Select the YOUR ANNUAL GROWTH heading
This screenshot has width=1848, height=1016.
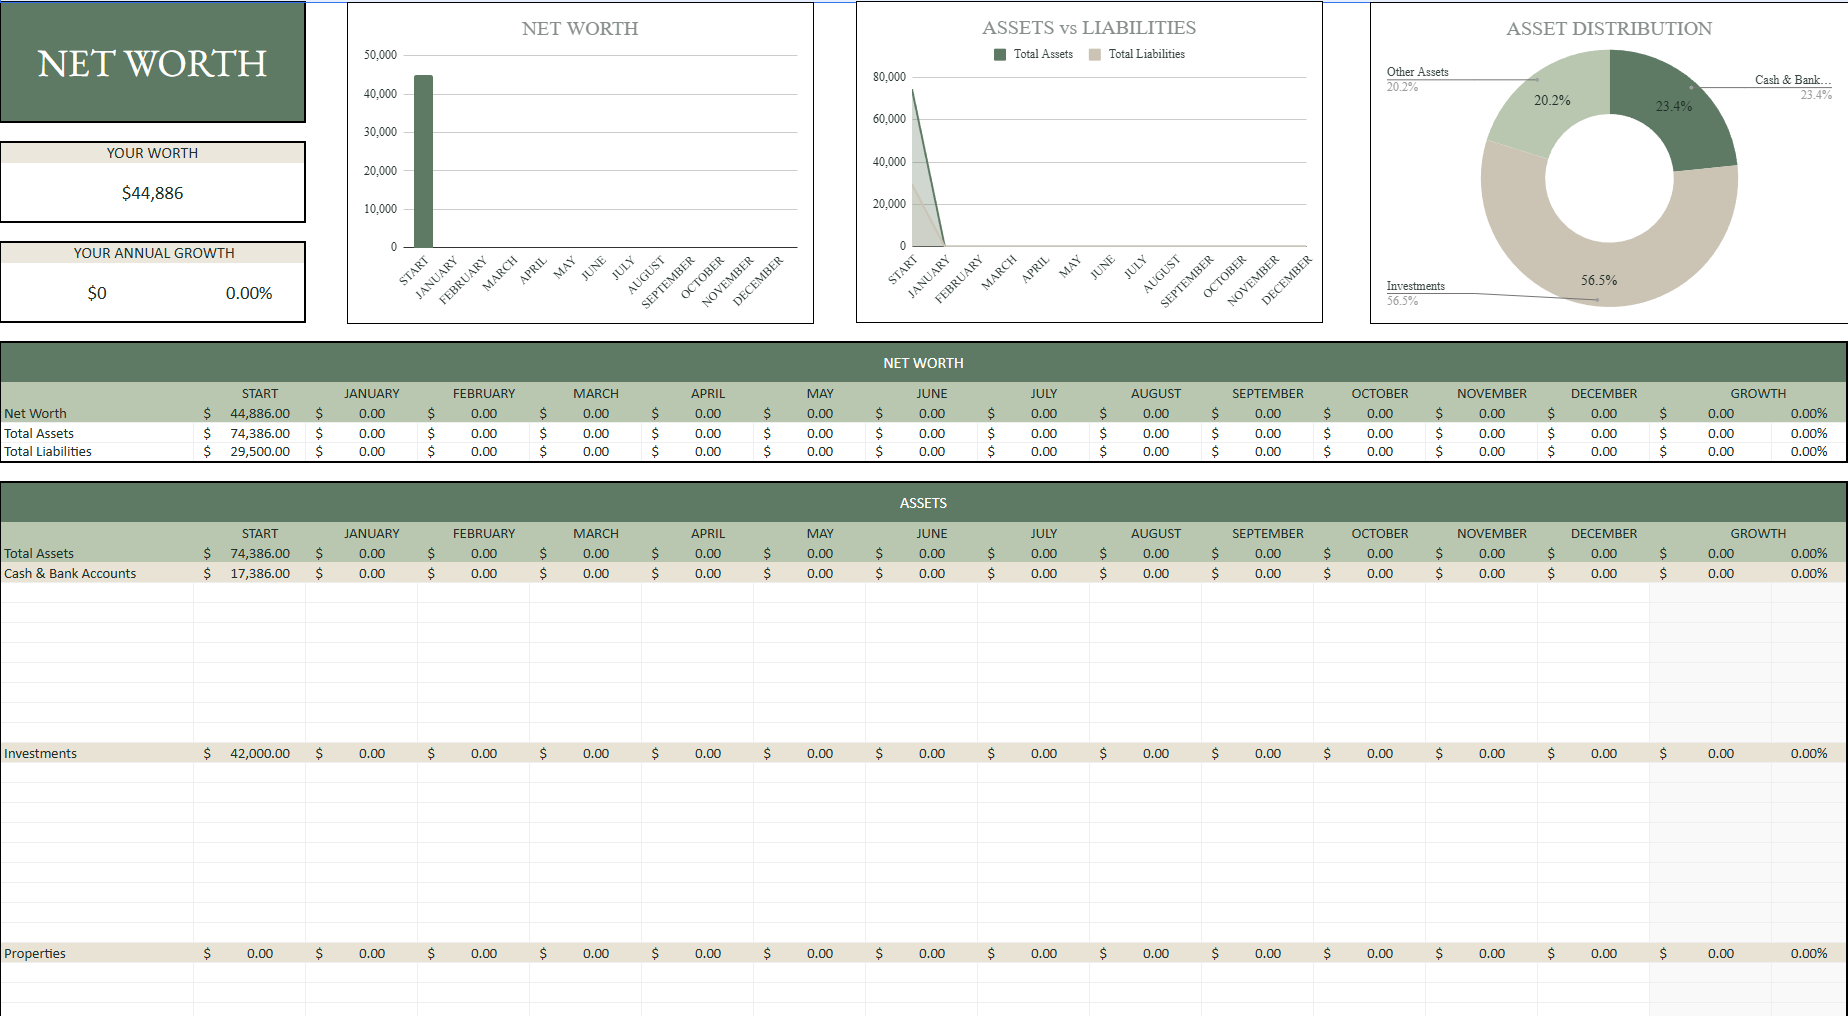153,253
